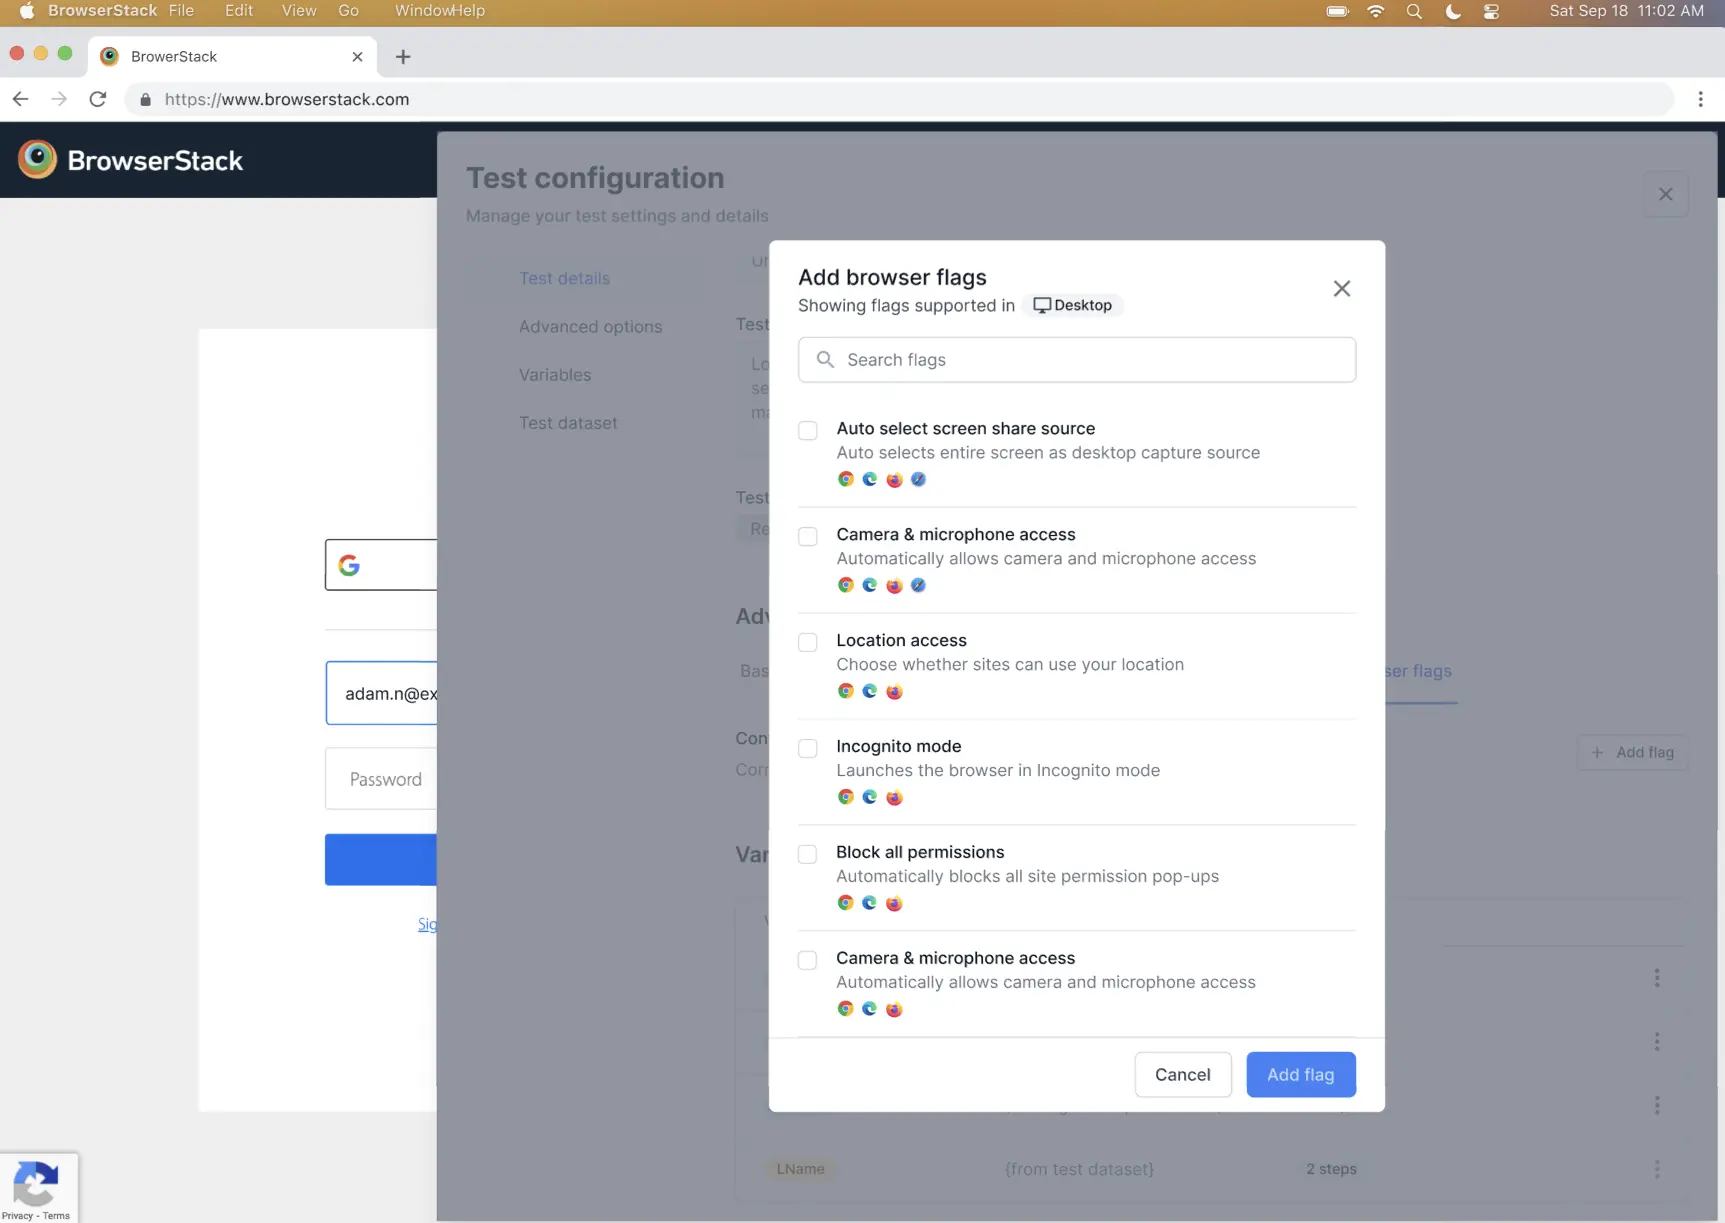1725x1223 pixels.
Task: Check the Incognito mode flag
Action: [807, 747]
